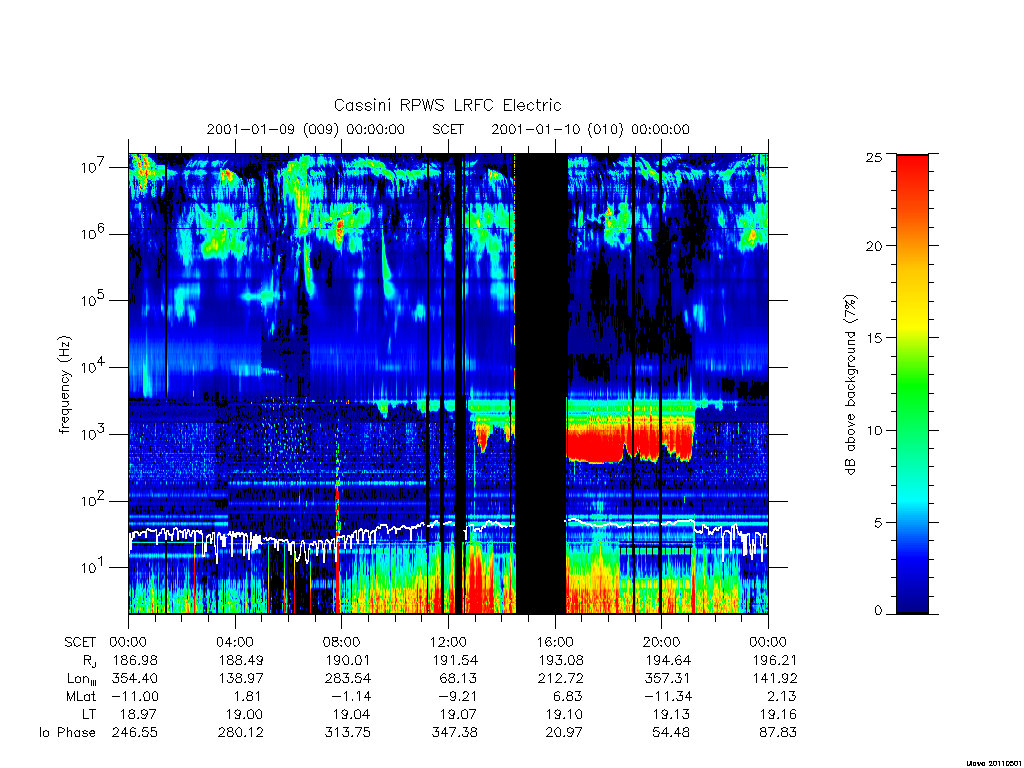Click the SCET time label 20:00
This screenshot has height=768, width=1024.
(x=662, y=642)
